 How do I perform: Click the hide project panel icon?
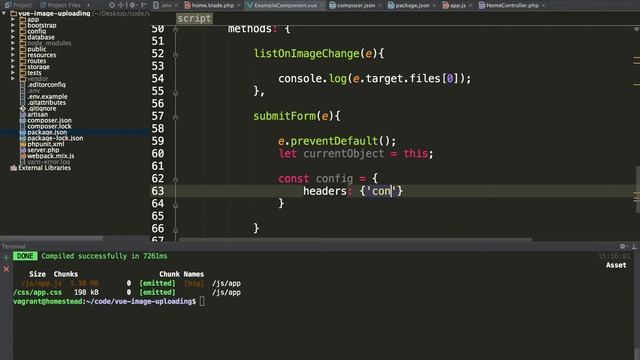click(143, 5)
